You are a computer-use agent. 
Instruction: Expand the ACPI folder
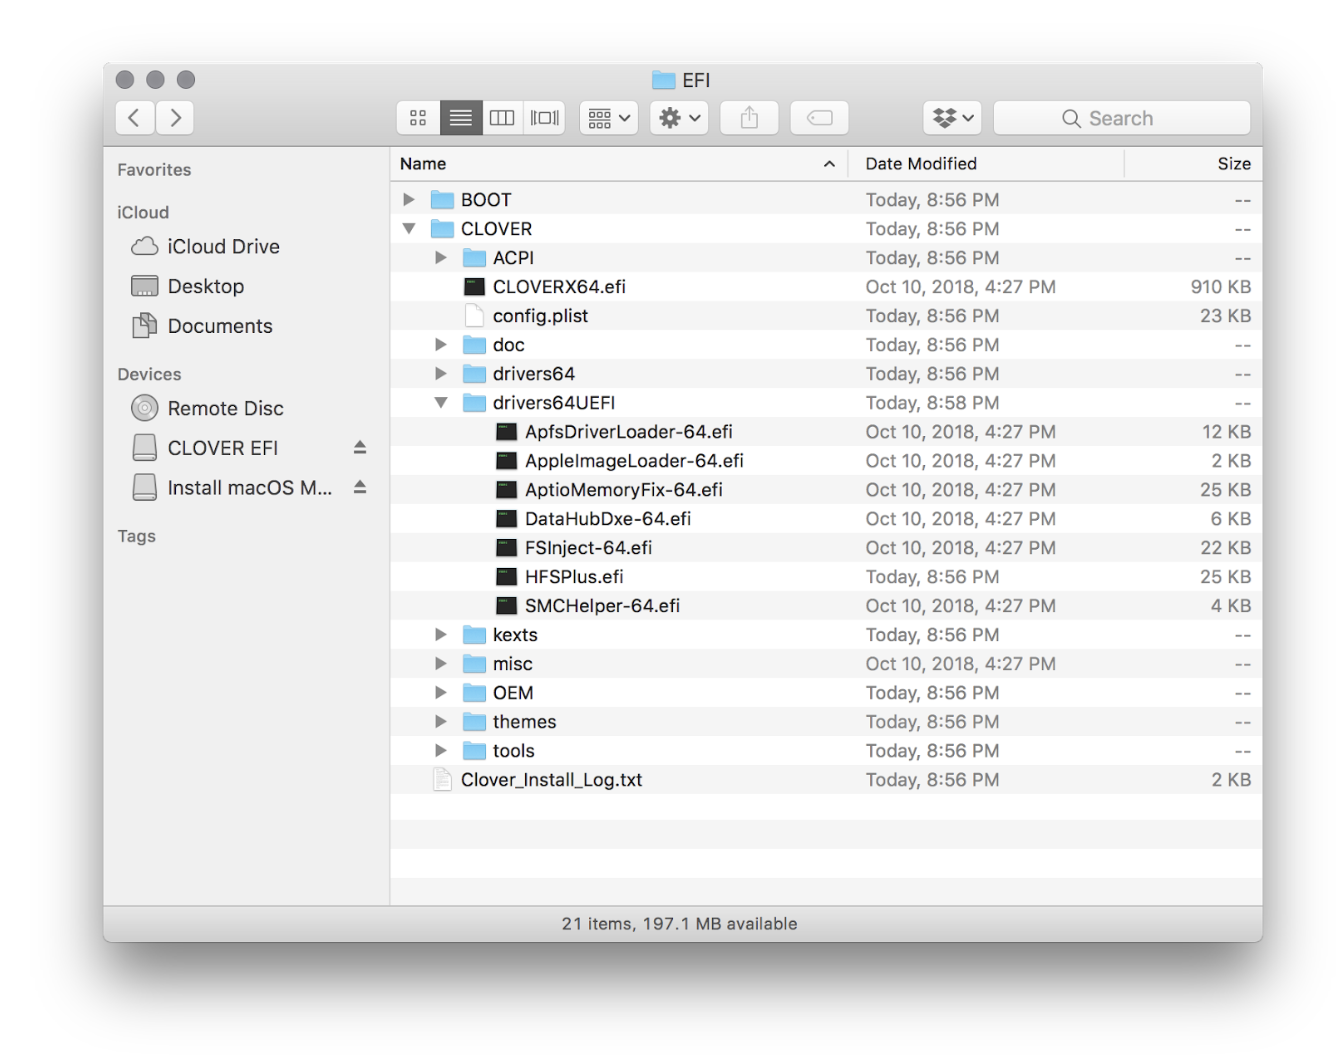click(x=440, y=258)
